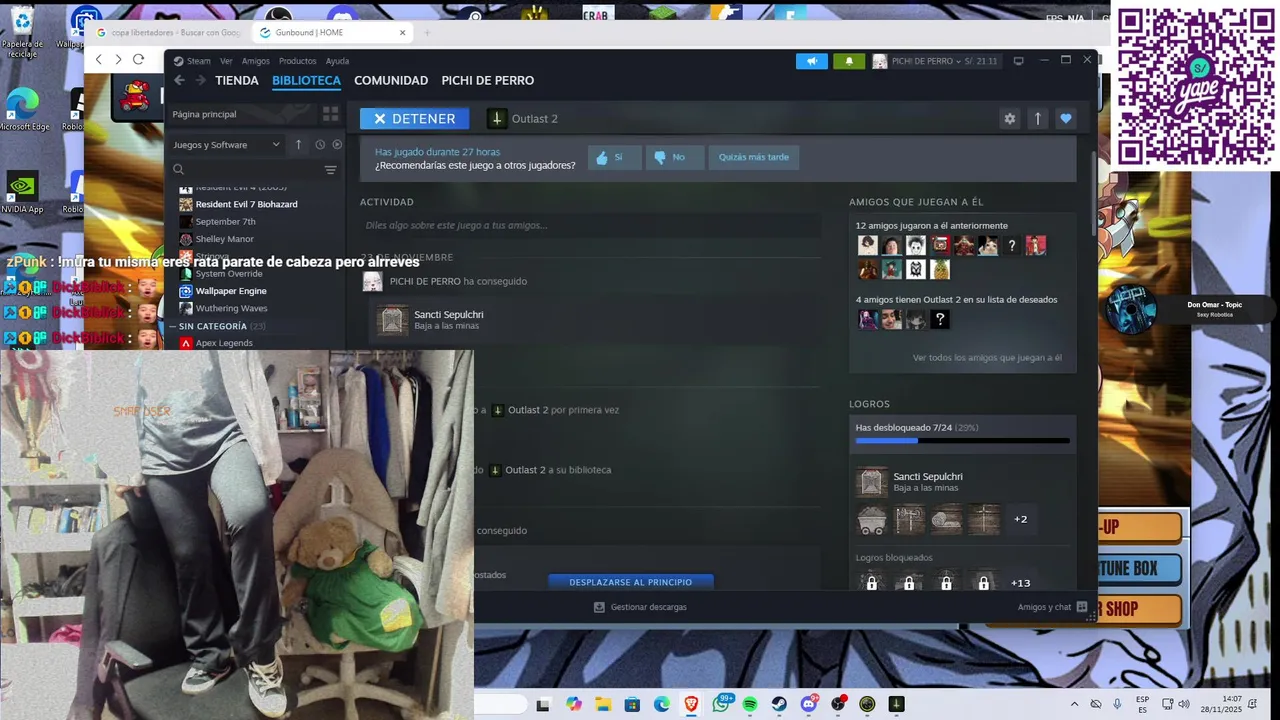The width and height of the screenshot is (1280, 720).
Task: Open Steam announcements megaphone icon
Action: pos(812,61)
